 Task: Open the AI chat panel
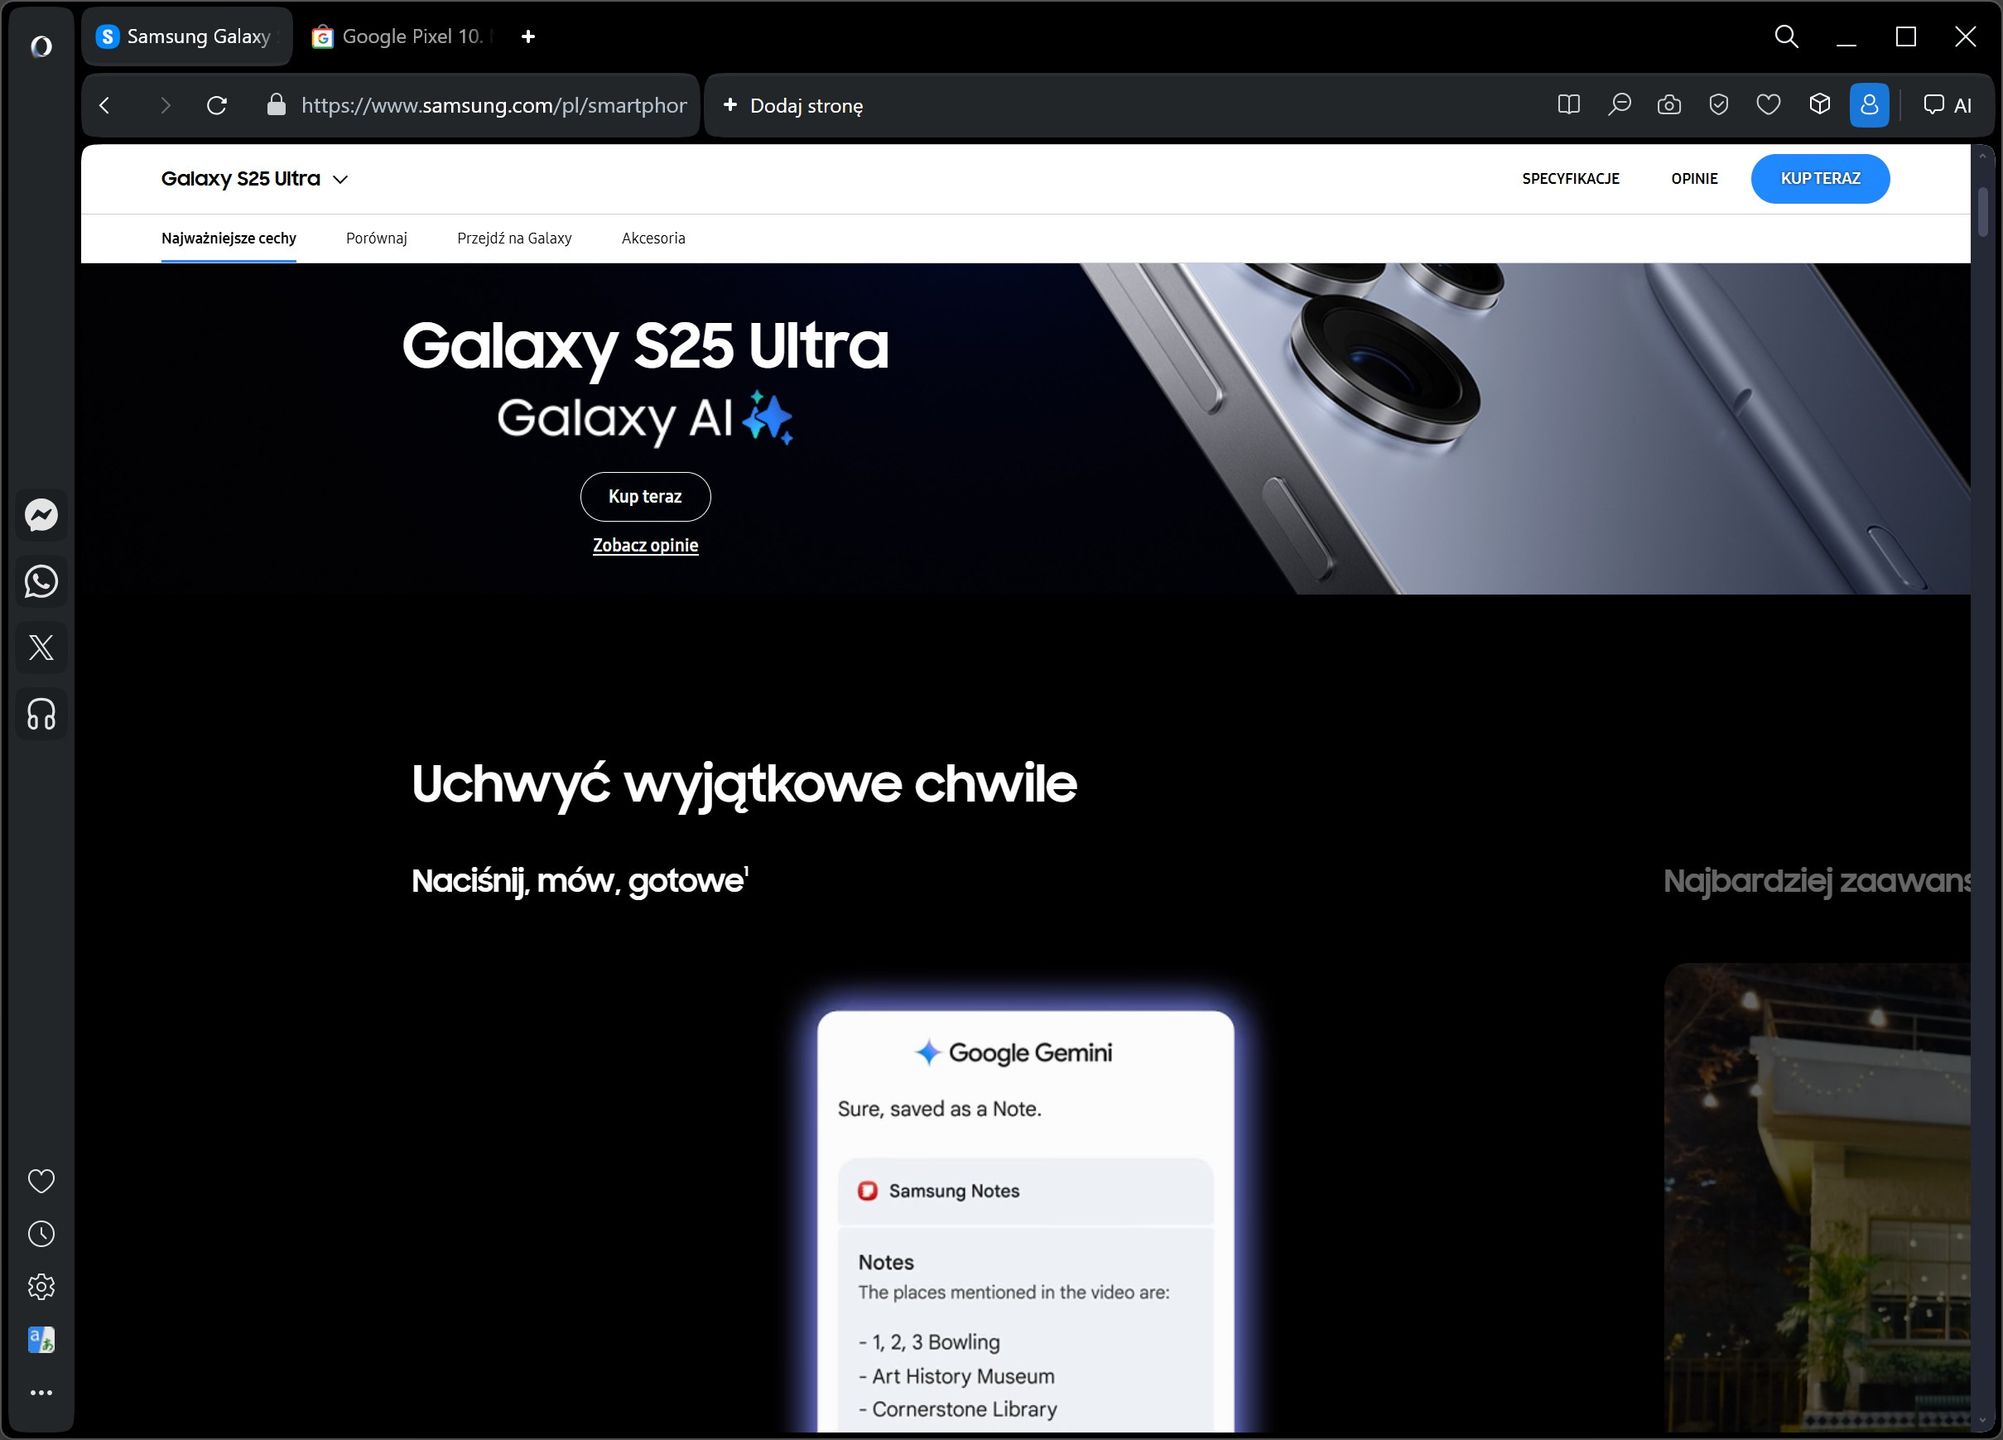coord(1948,105)
